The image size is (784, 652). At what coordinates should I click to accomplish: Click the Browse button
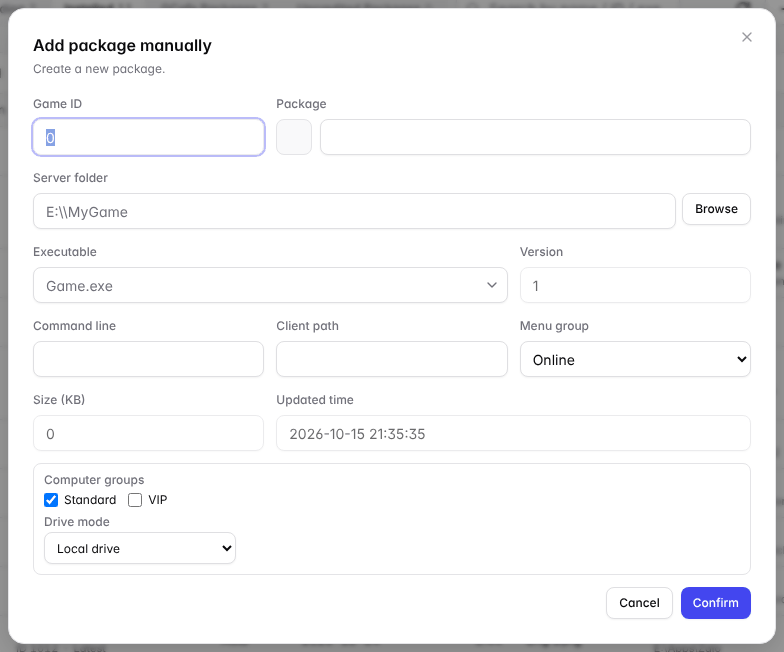point(716,209)
